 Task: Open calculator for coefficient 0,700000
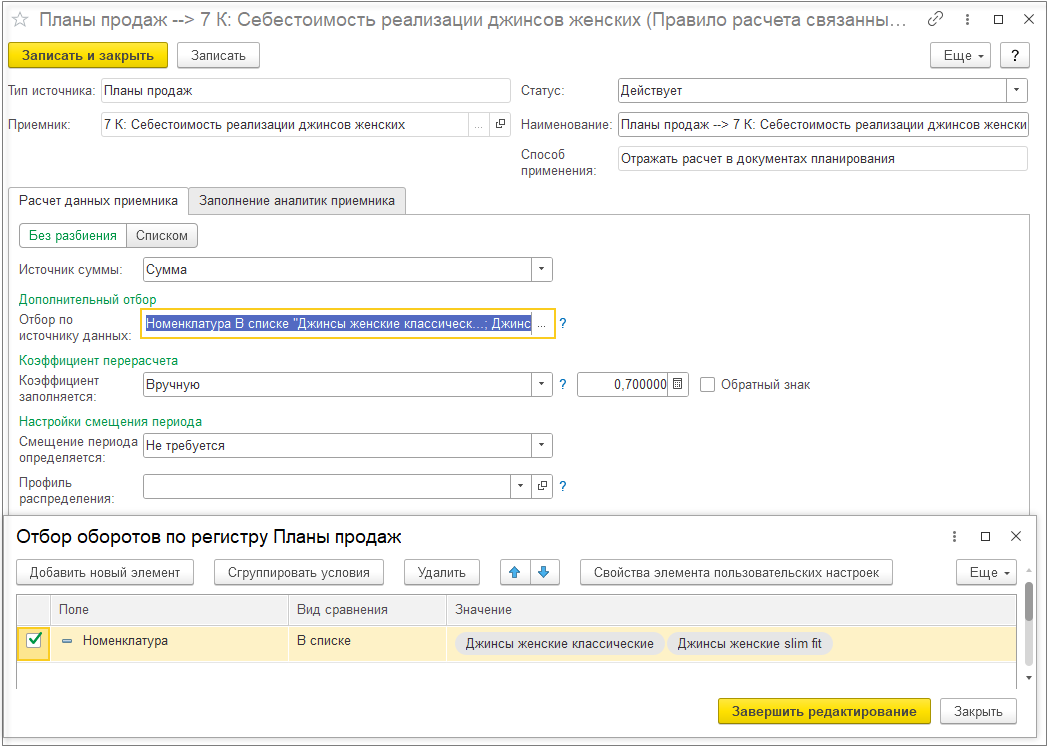[x=678, y=385]
